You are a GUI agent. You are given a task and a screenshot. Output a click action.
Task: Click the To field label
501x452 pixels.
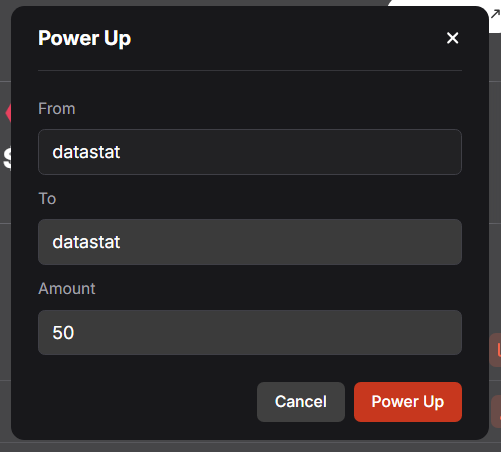(x=47, y=199)
